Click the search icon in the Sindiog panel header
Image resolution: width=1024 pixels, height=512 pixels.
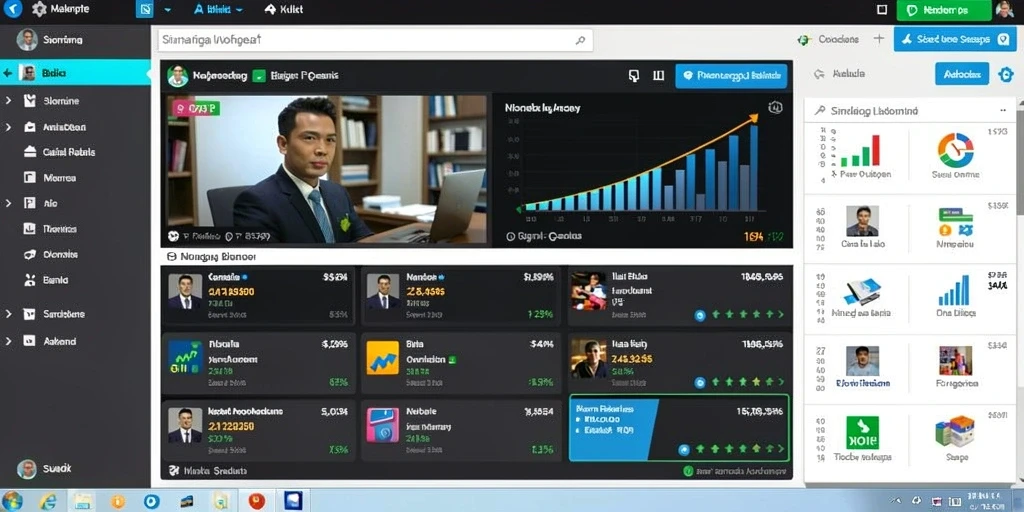[820, 111]
